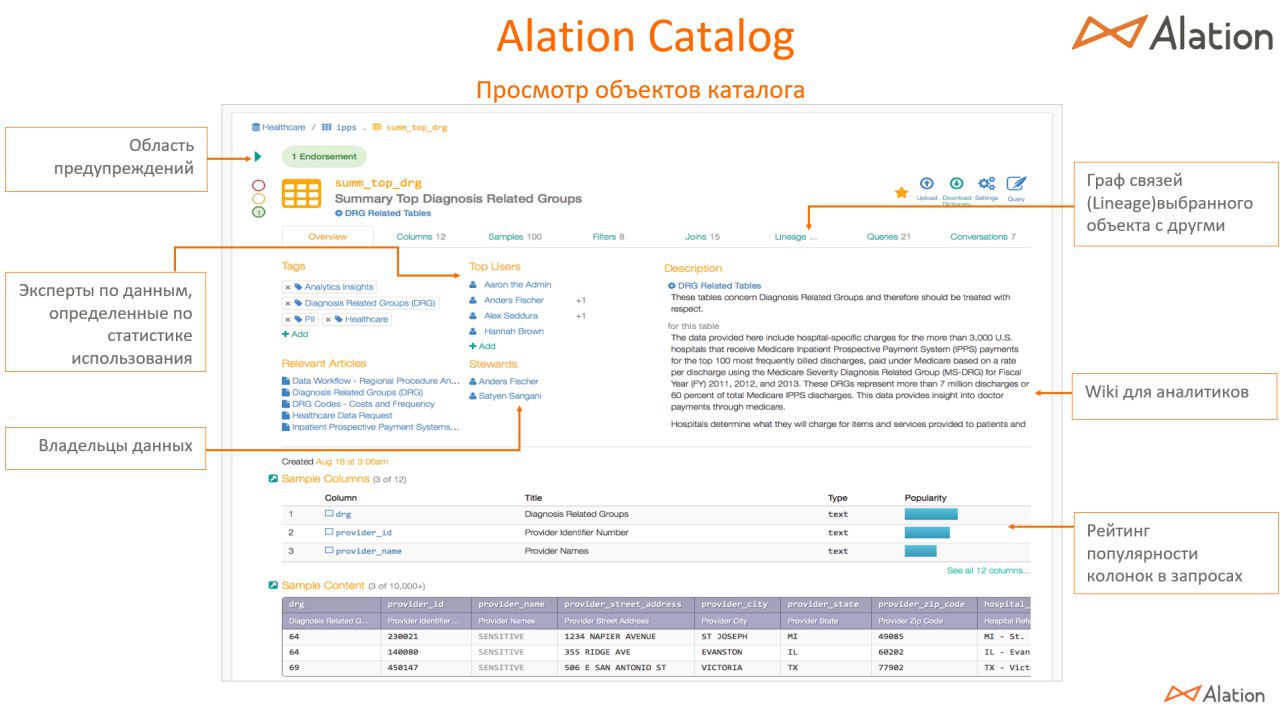
Task: Open the Settings gears icon
Action: 986,184
